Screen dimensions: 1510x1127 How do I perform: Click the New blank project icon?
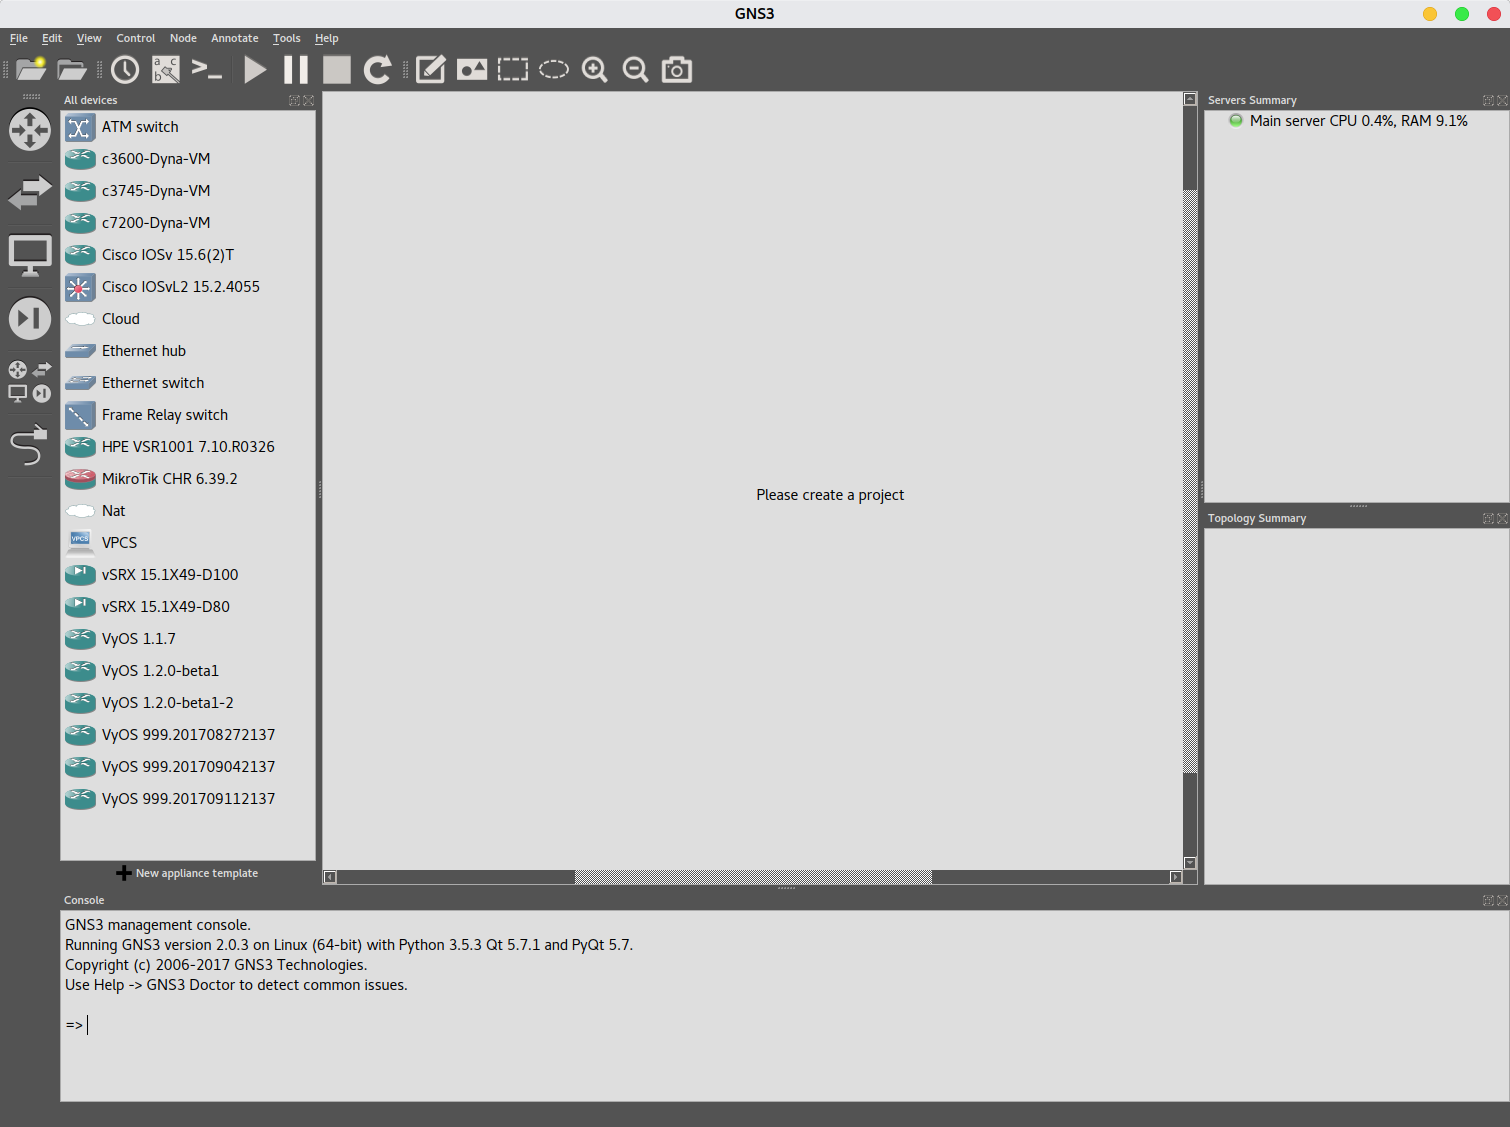coord(31,69)
